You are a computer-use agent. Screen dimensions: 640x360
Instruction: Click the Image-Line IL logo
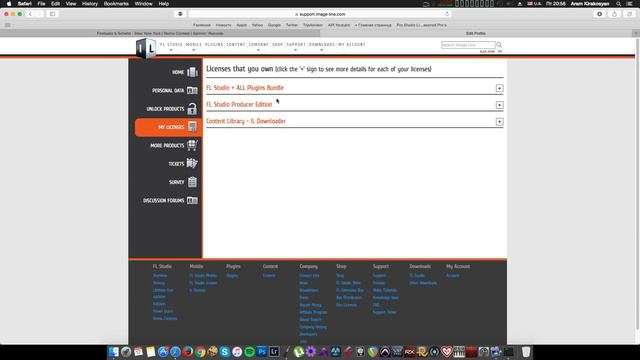point(146,49)
